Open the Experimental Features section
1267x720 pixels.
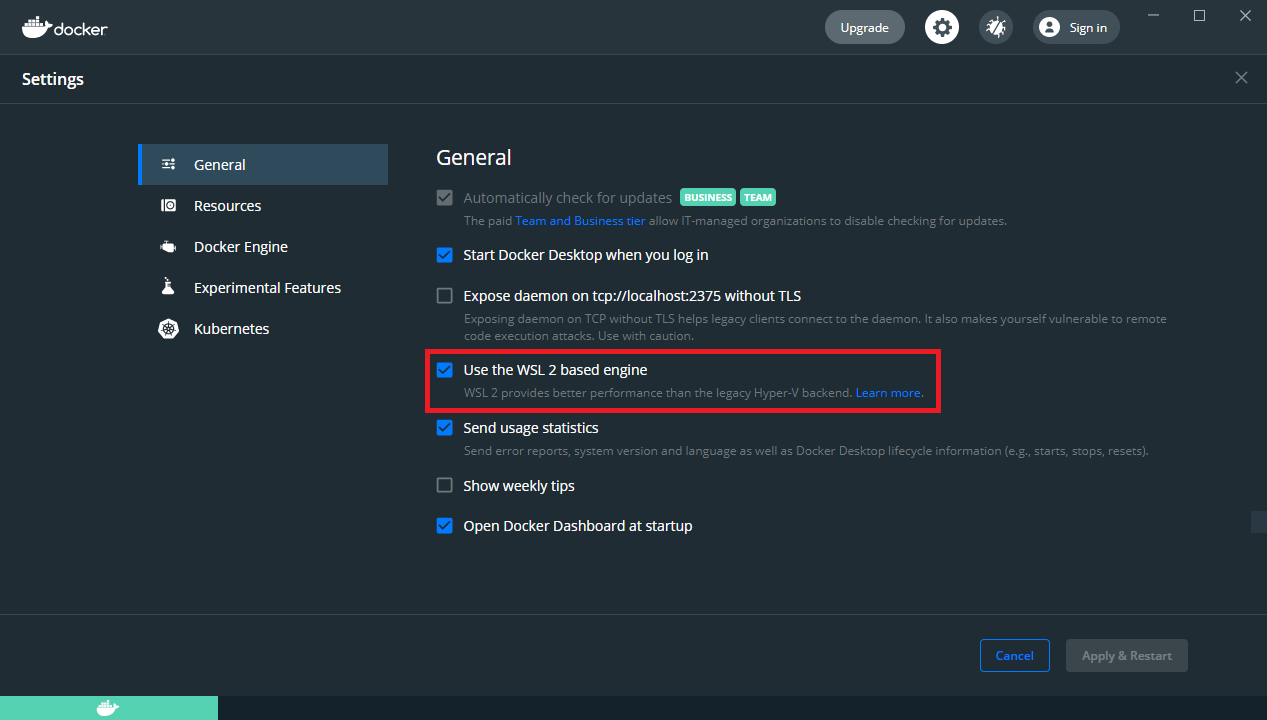267,287
